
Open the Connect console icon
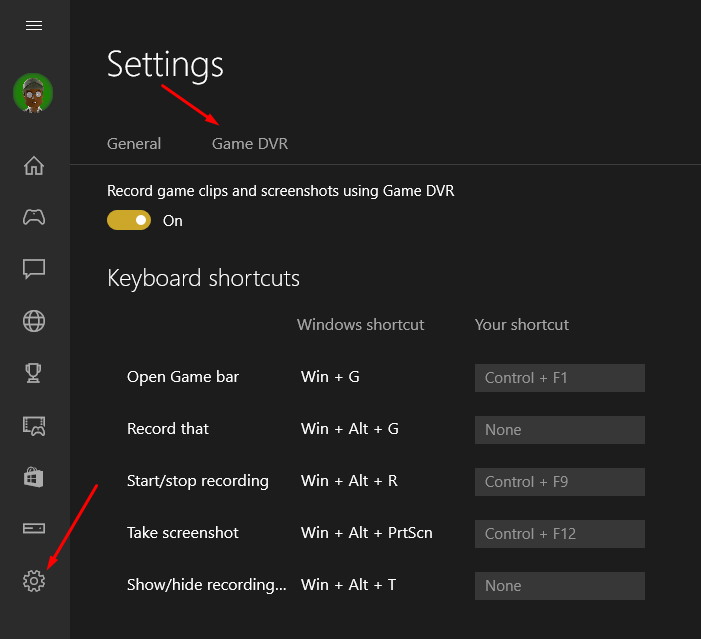point(34,529)
